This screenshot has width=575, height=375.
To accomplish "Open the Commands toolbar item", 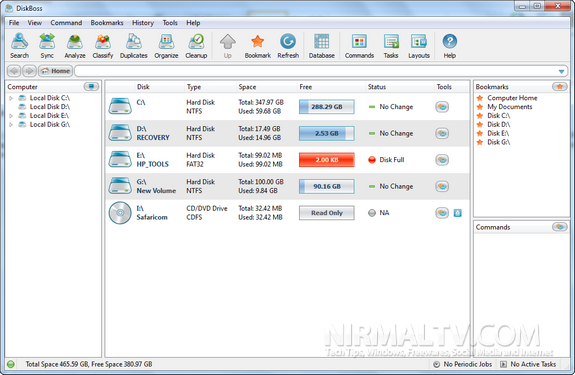I will click(x=359, y=45).
